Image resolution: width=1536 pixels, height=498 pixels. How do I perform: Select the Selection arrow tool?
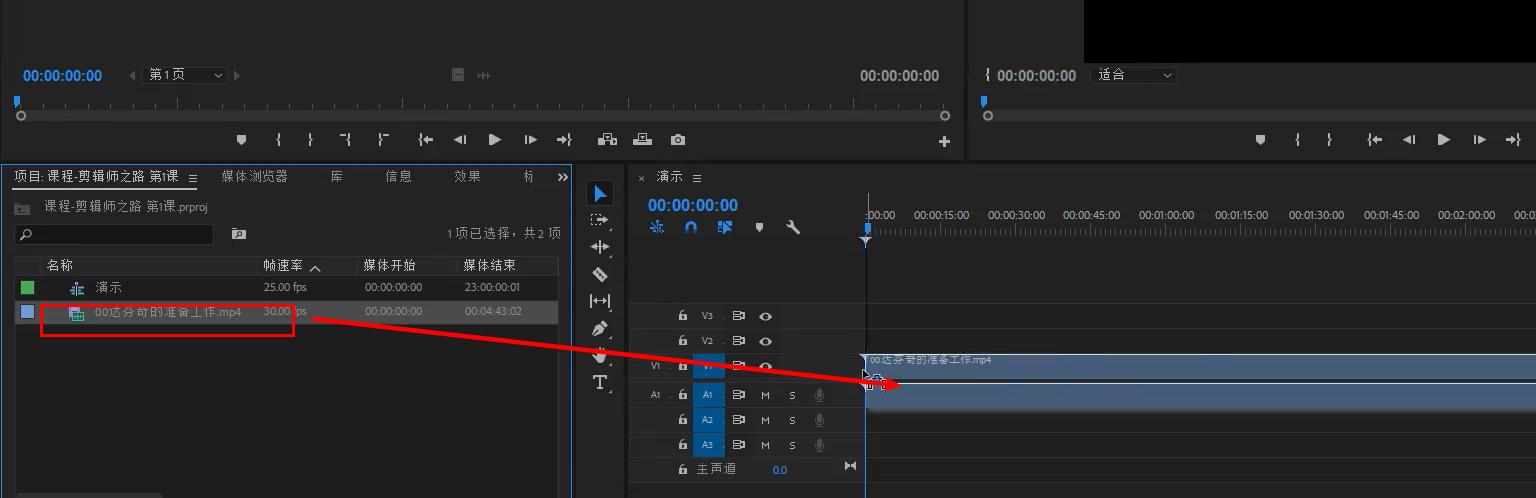600,193
